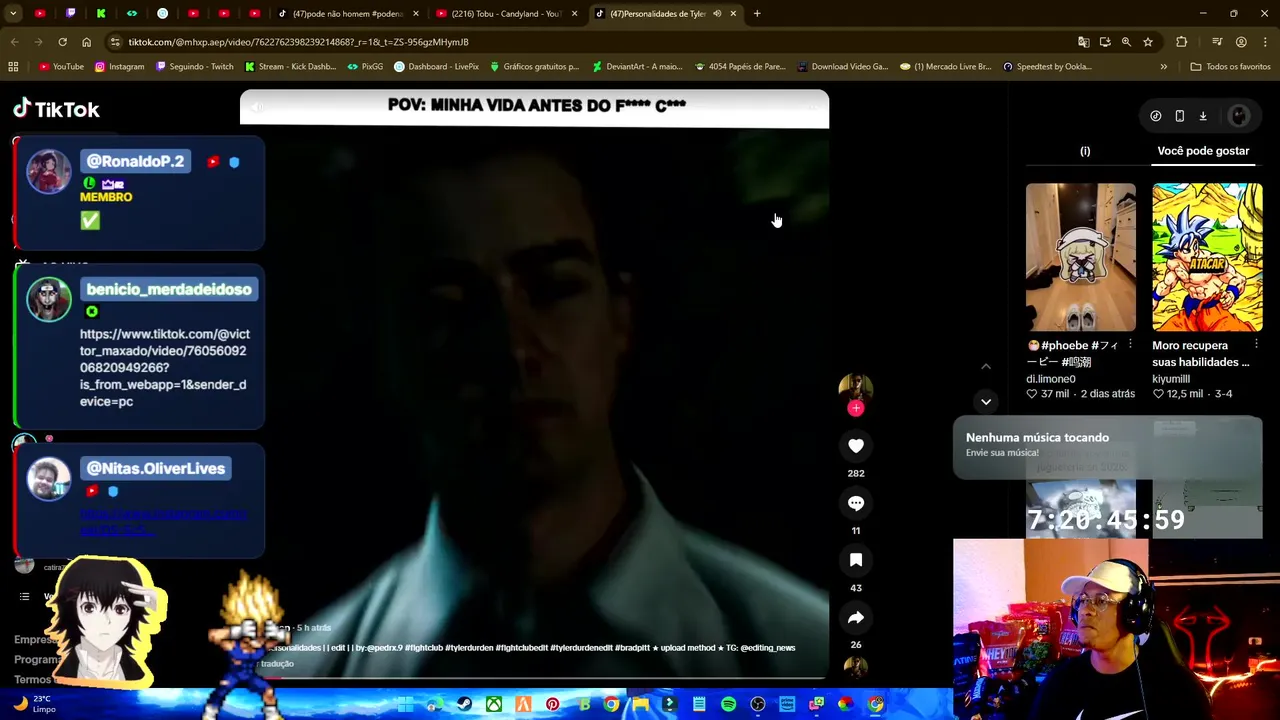1280x720 pixels.
Task: Open the Chrome profile avatar button
Action: pos(1241,42)
